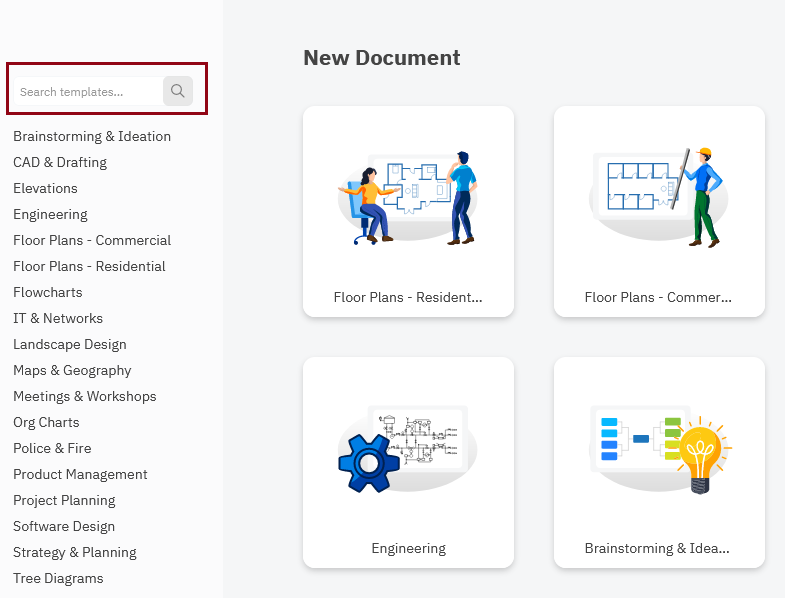The width and height of the screenshot is (785, 598).
Task: Select the IT & Networks category
Action: [58, 318]
